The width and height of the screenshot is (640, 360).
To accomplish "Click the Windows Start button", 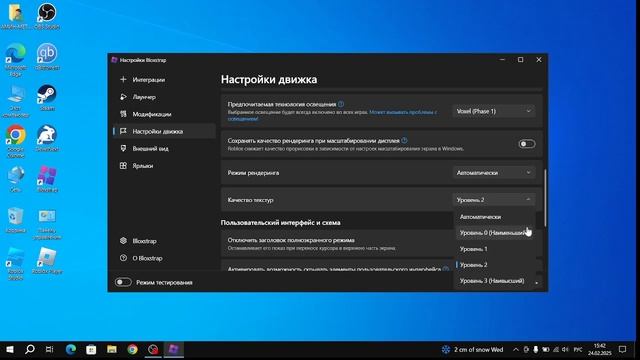I will tap(10, 349).
